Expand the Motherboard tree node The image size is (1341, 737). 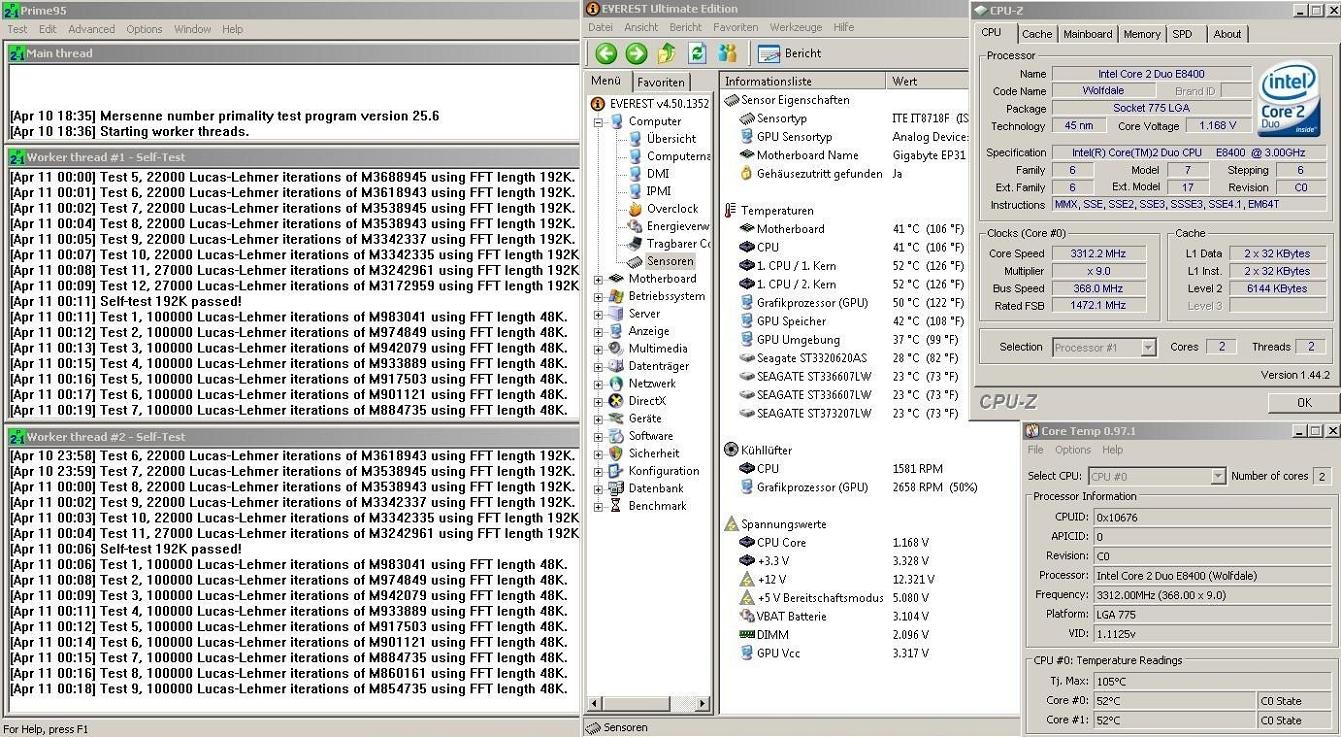(x=599, y=279)
